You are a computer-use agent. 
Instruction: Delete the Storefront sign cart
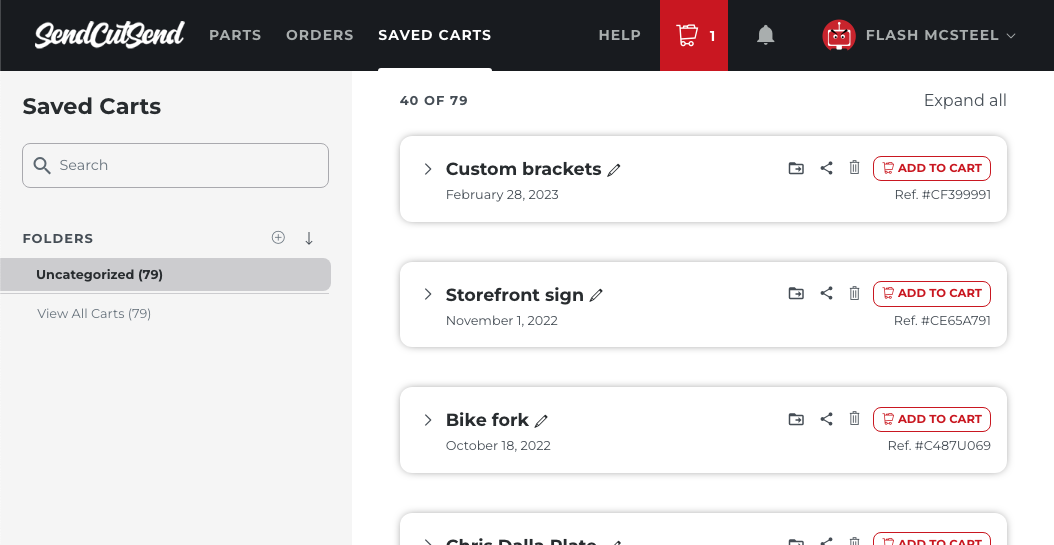[854, 293]
